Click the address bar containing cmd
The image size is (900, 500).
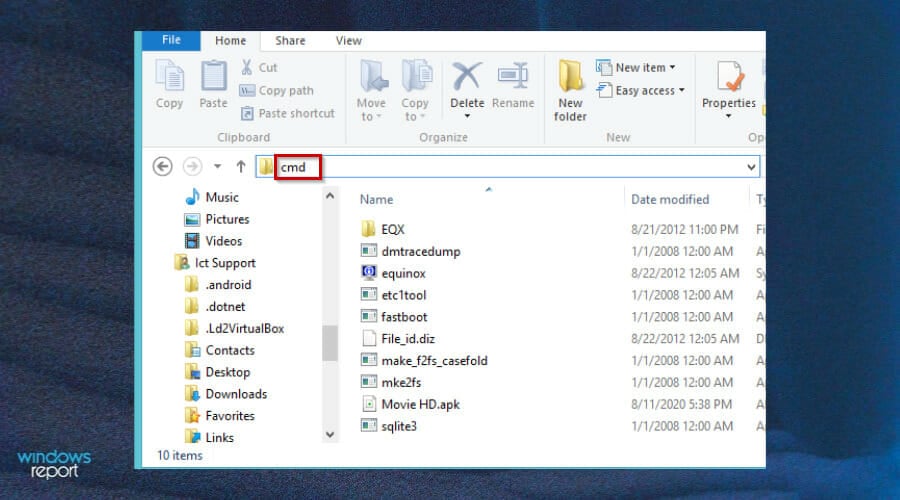507,167
